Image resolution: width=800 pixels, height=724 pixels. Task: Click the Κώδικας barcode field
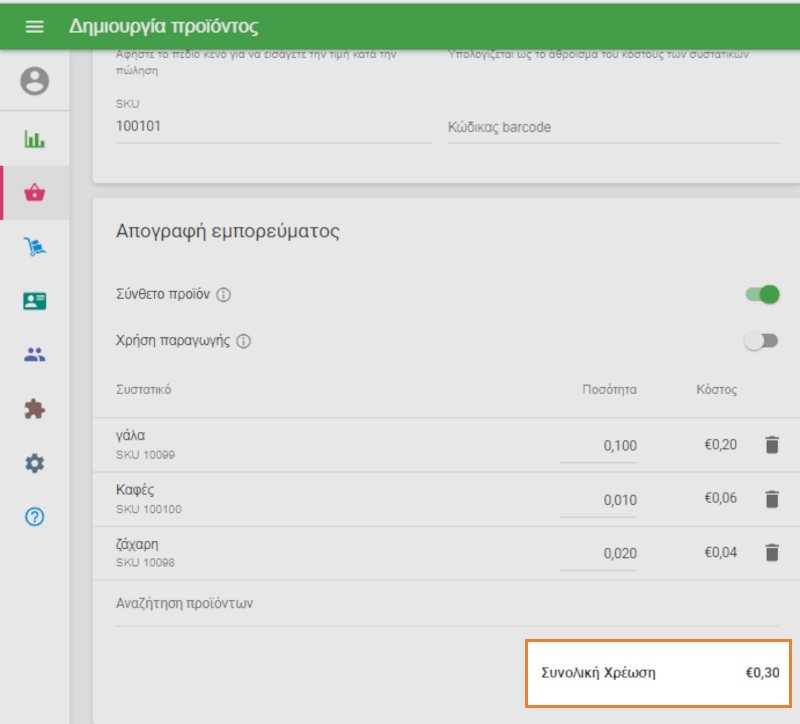point(612,128)
